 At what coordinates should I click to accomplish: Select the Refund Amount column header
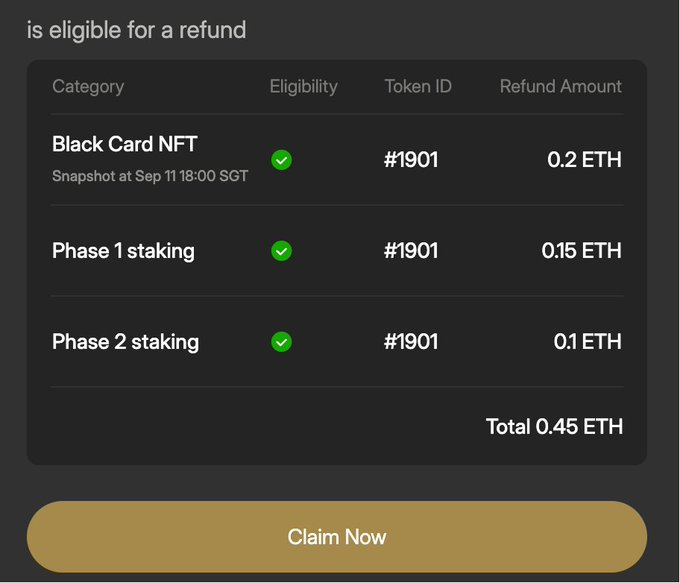(561, 86)
